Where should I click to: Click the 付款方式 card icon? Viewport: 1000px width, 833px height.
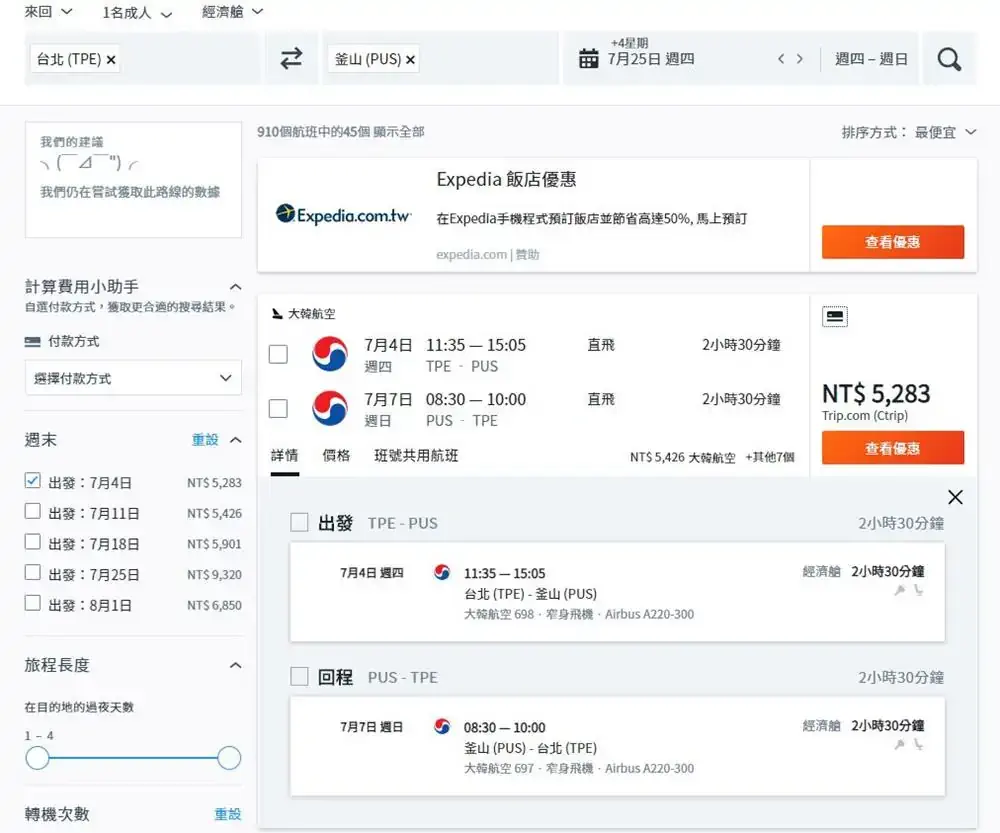[33, 341]
